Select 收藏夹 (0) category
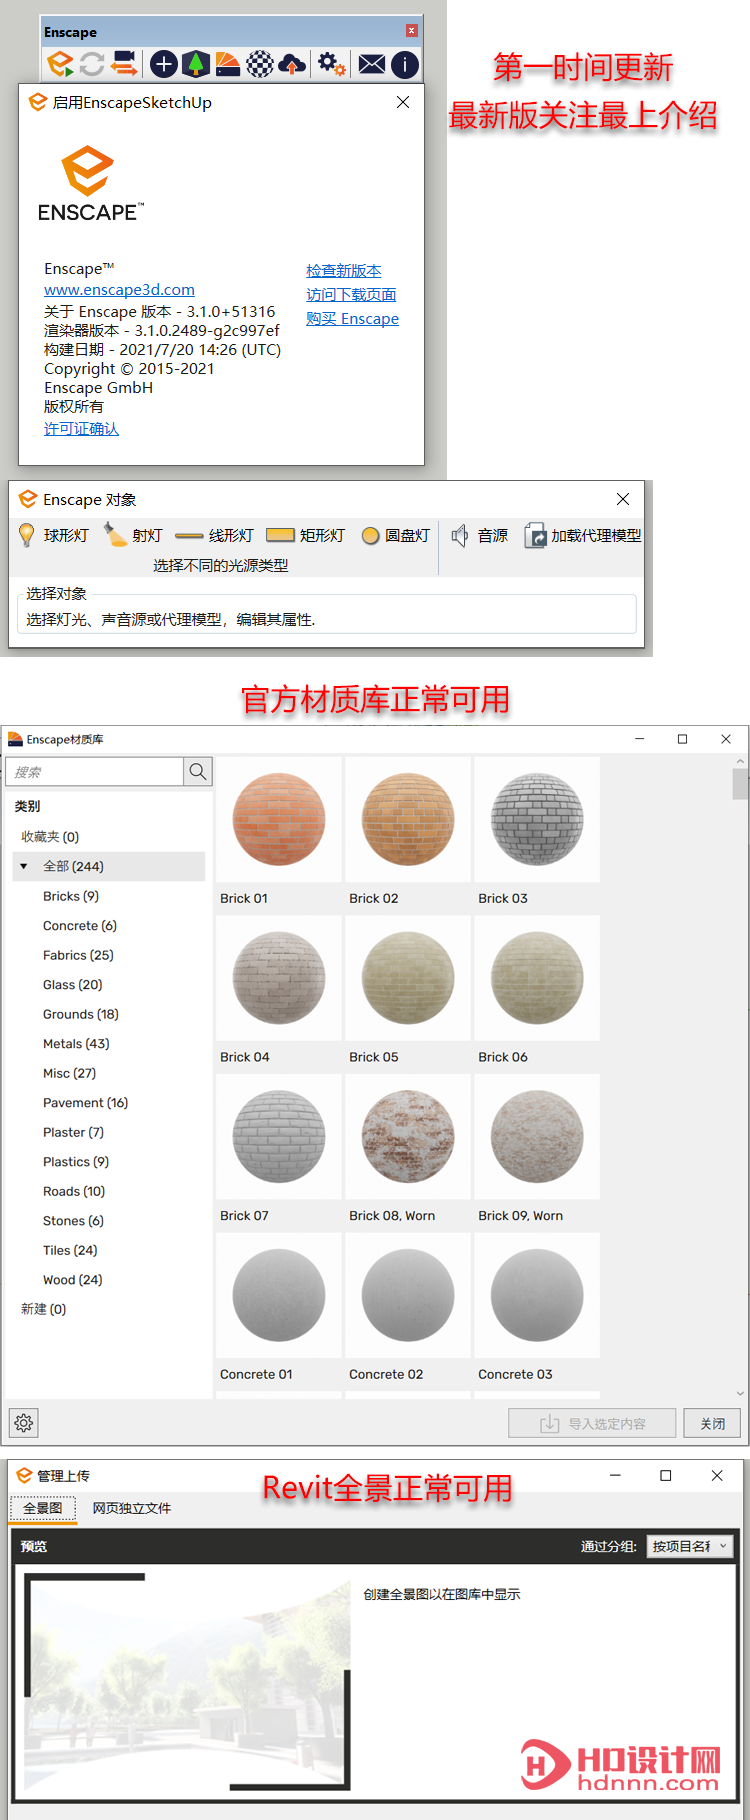 [x=50, y=837]
